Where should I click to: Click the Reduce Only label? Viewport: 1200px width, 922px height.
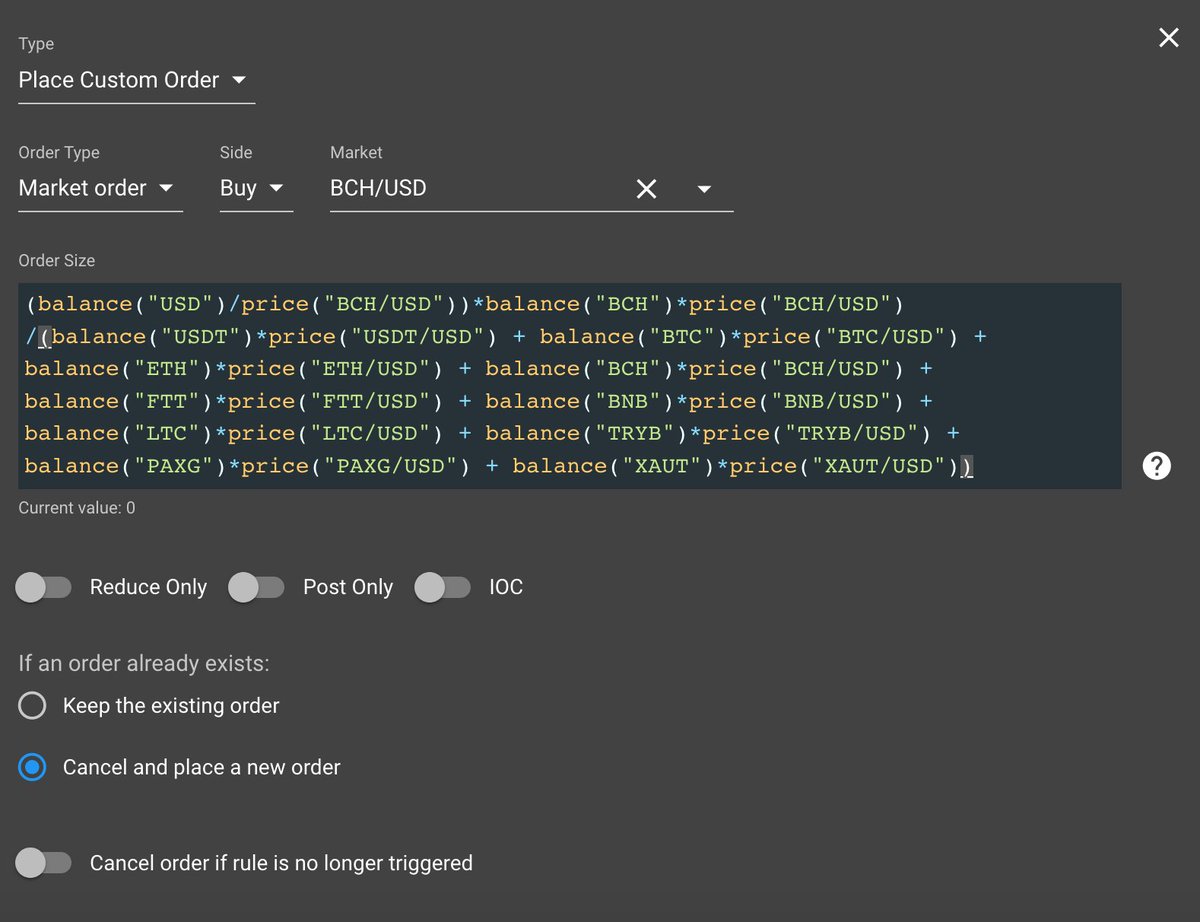pos(148,587)
